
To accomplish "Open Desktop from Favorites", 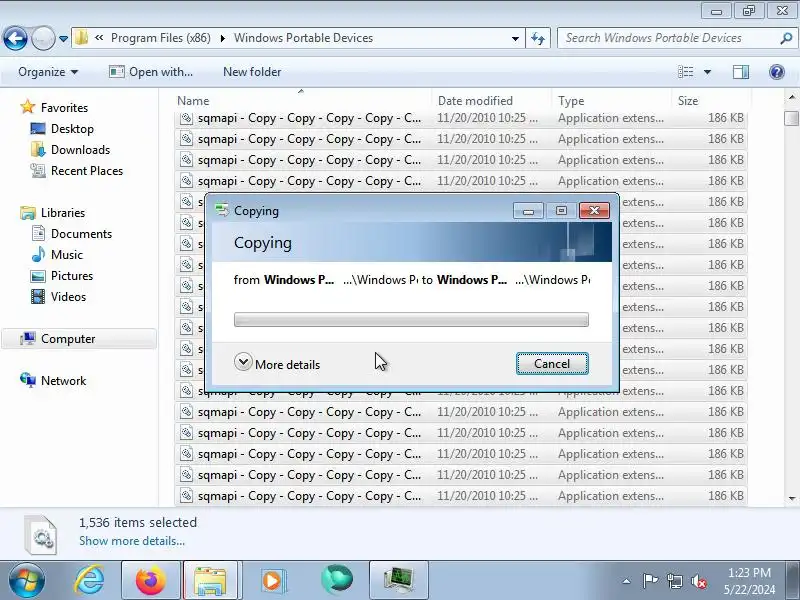I will coord(72,129).
